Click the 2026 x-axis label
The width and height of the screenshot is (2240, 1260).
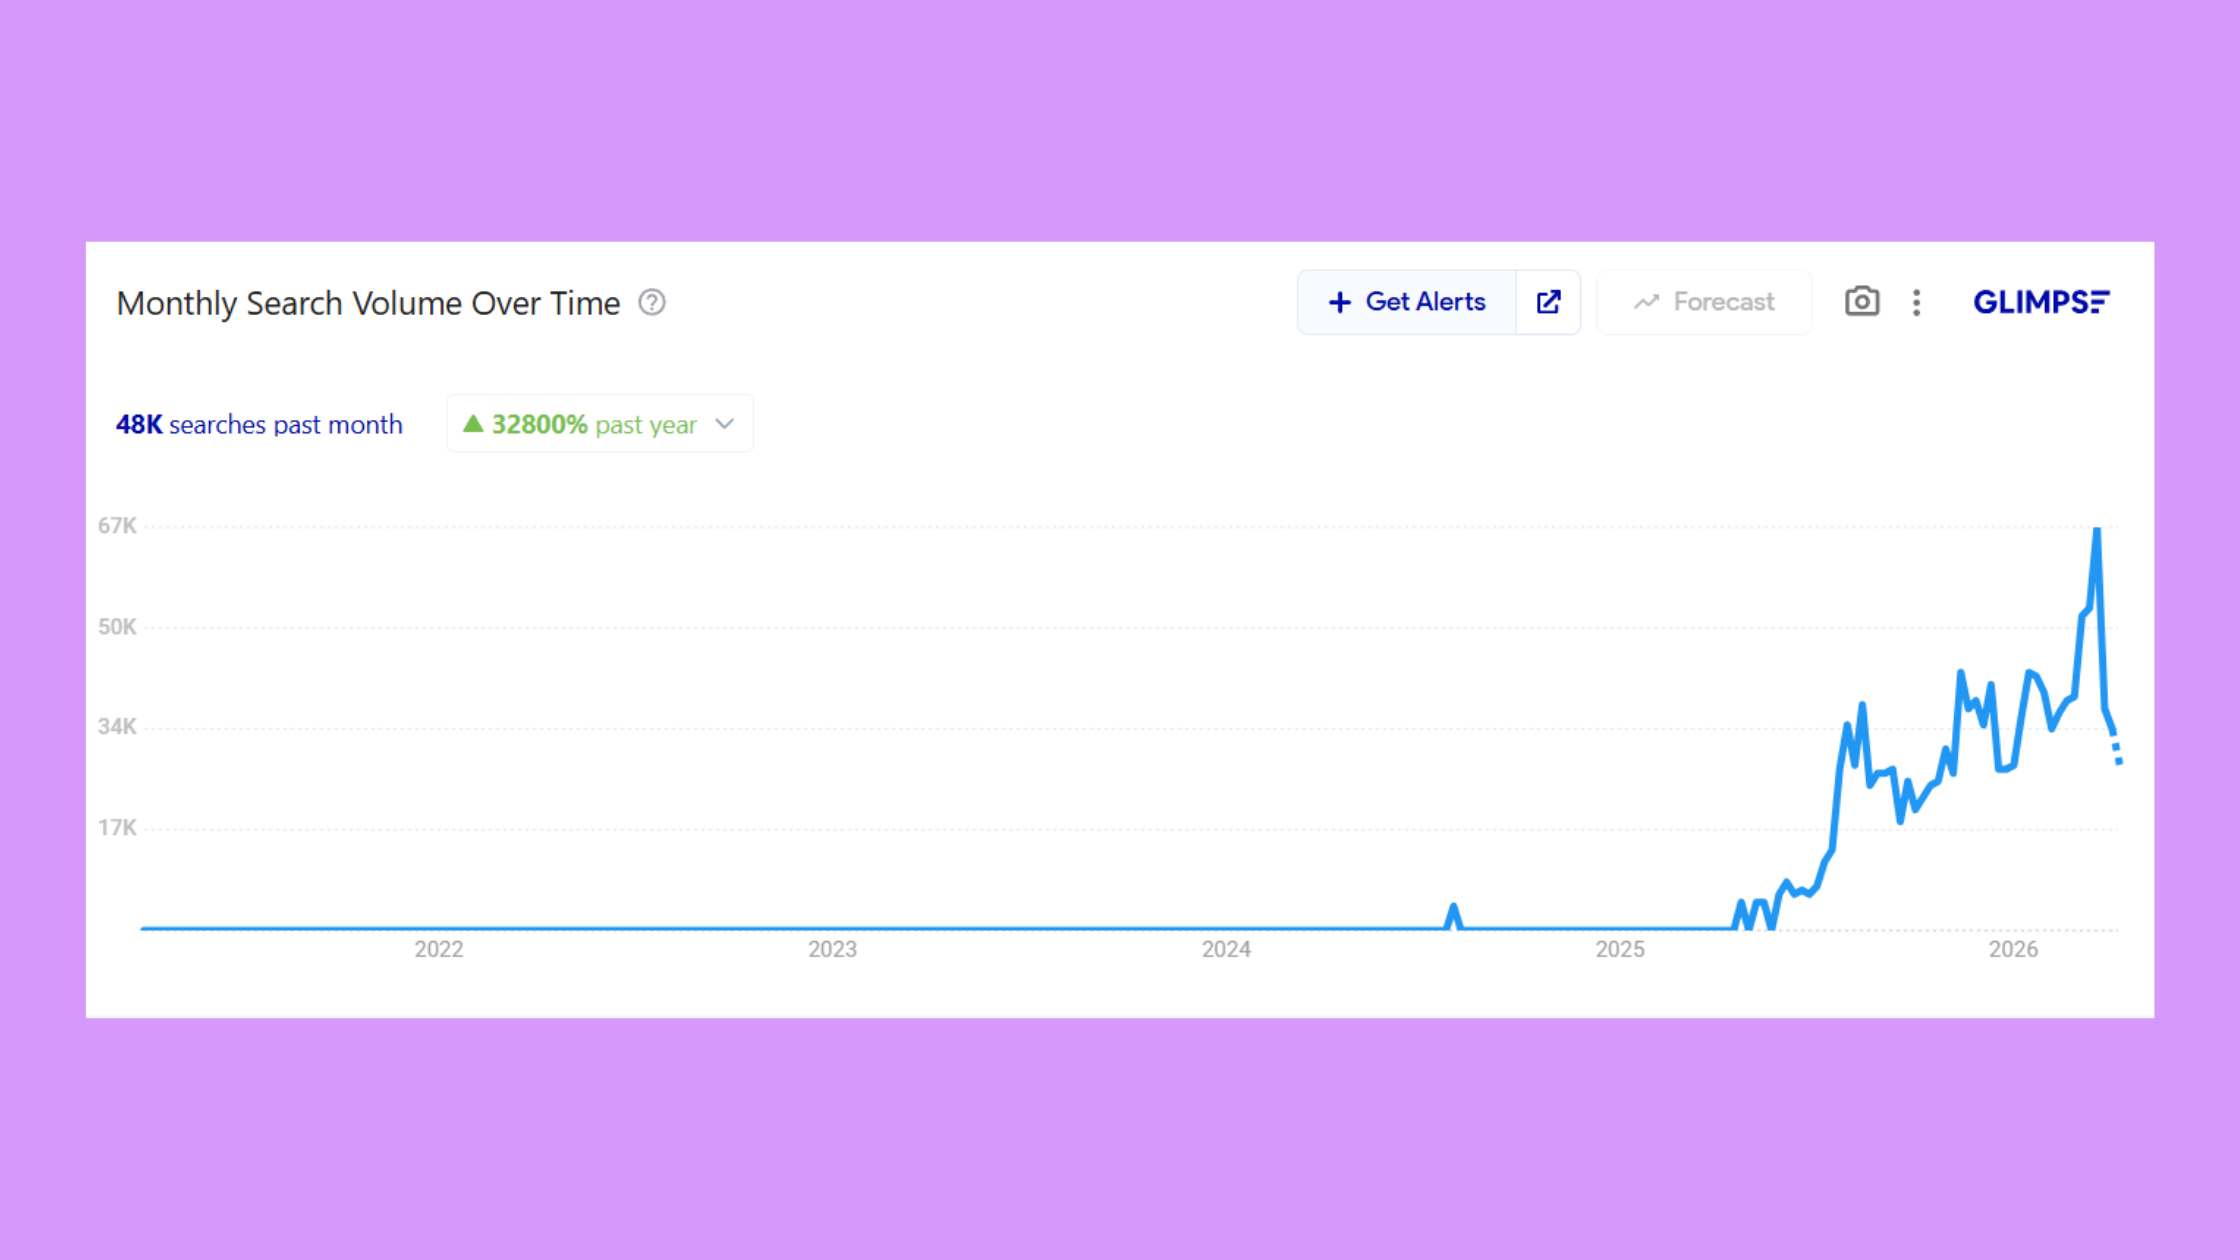tap(2013, 949)
